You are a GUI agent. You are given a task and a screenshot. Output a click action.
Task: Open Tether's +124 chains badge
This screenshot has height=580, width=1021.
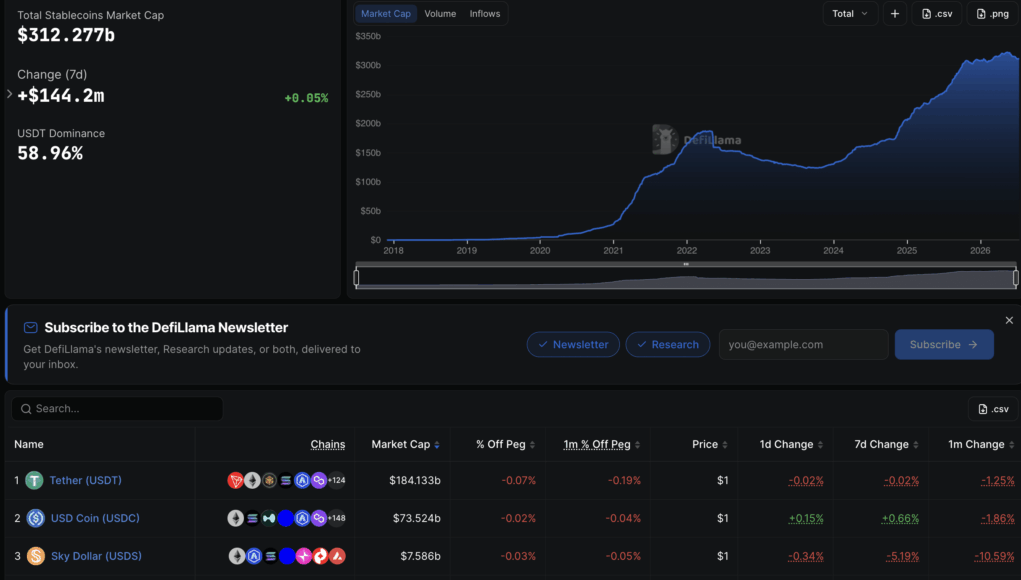coord(337,480)
